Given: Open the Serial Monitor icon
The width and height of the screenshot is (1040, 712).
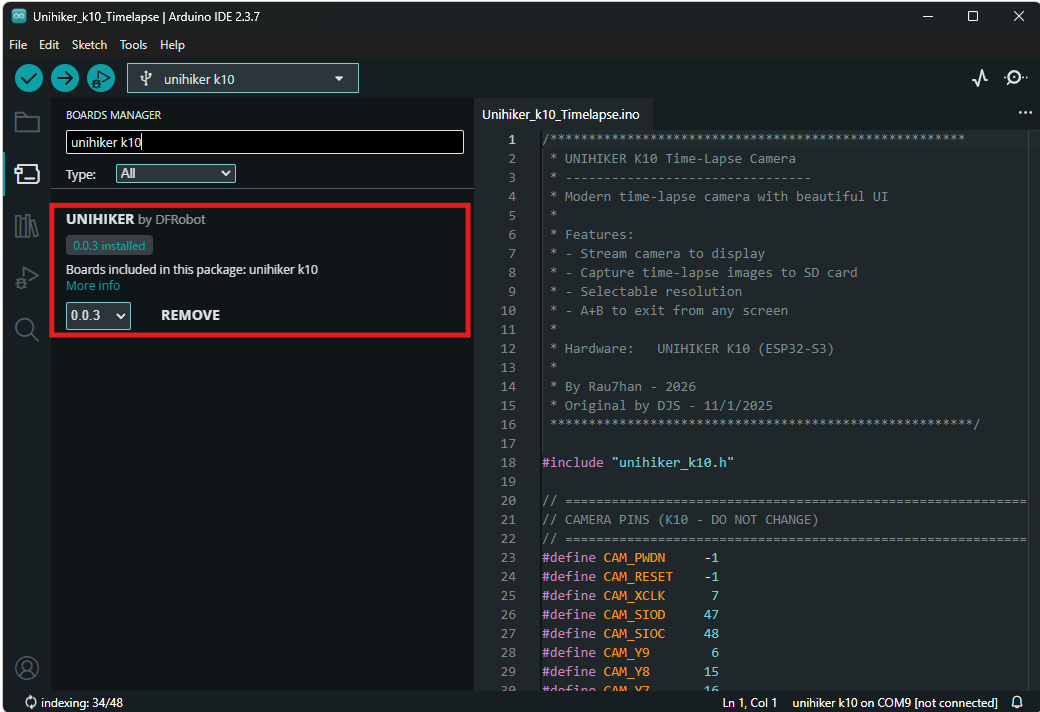Looking at the screenshot, I should [x=1015, y=78].
